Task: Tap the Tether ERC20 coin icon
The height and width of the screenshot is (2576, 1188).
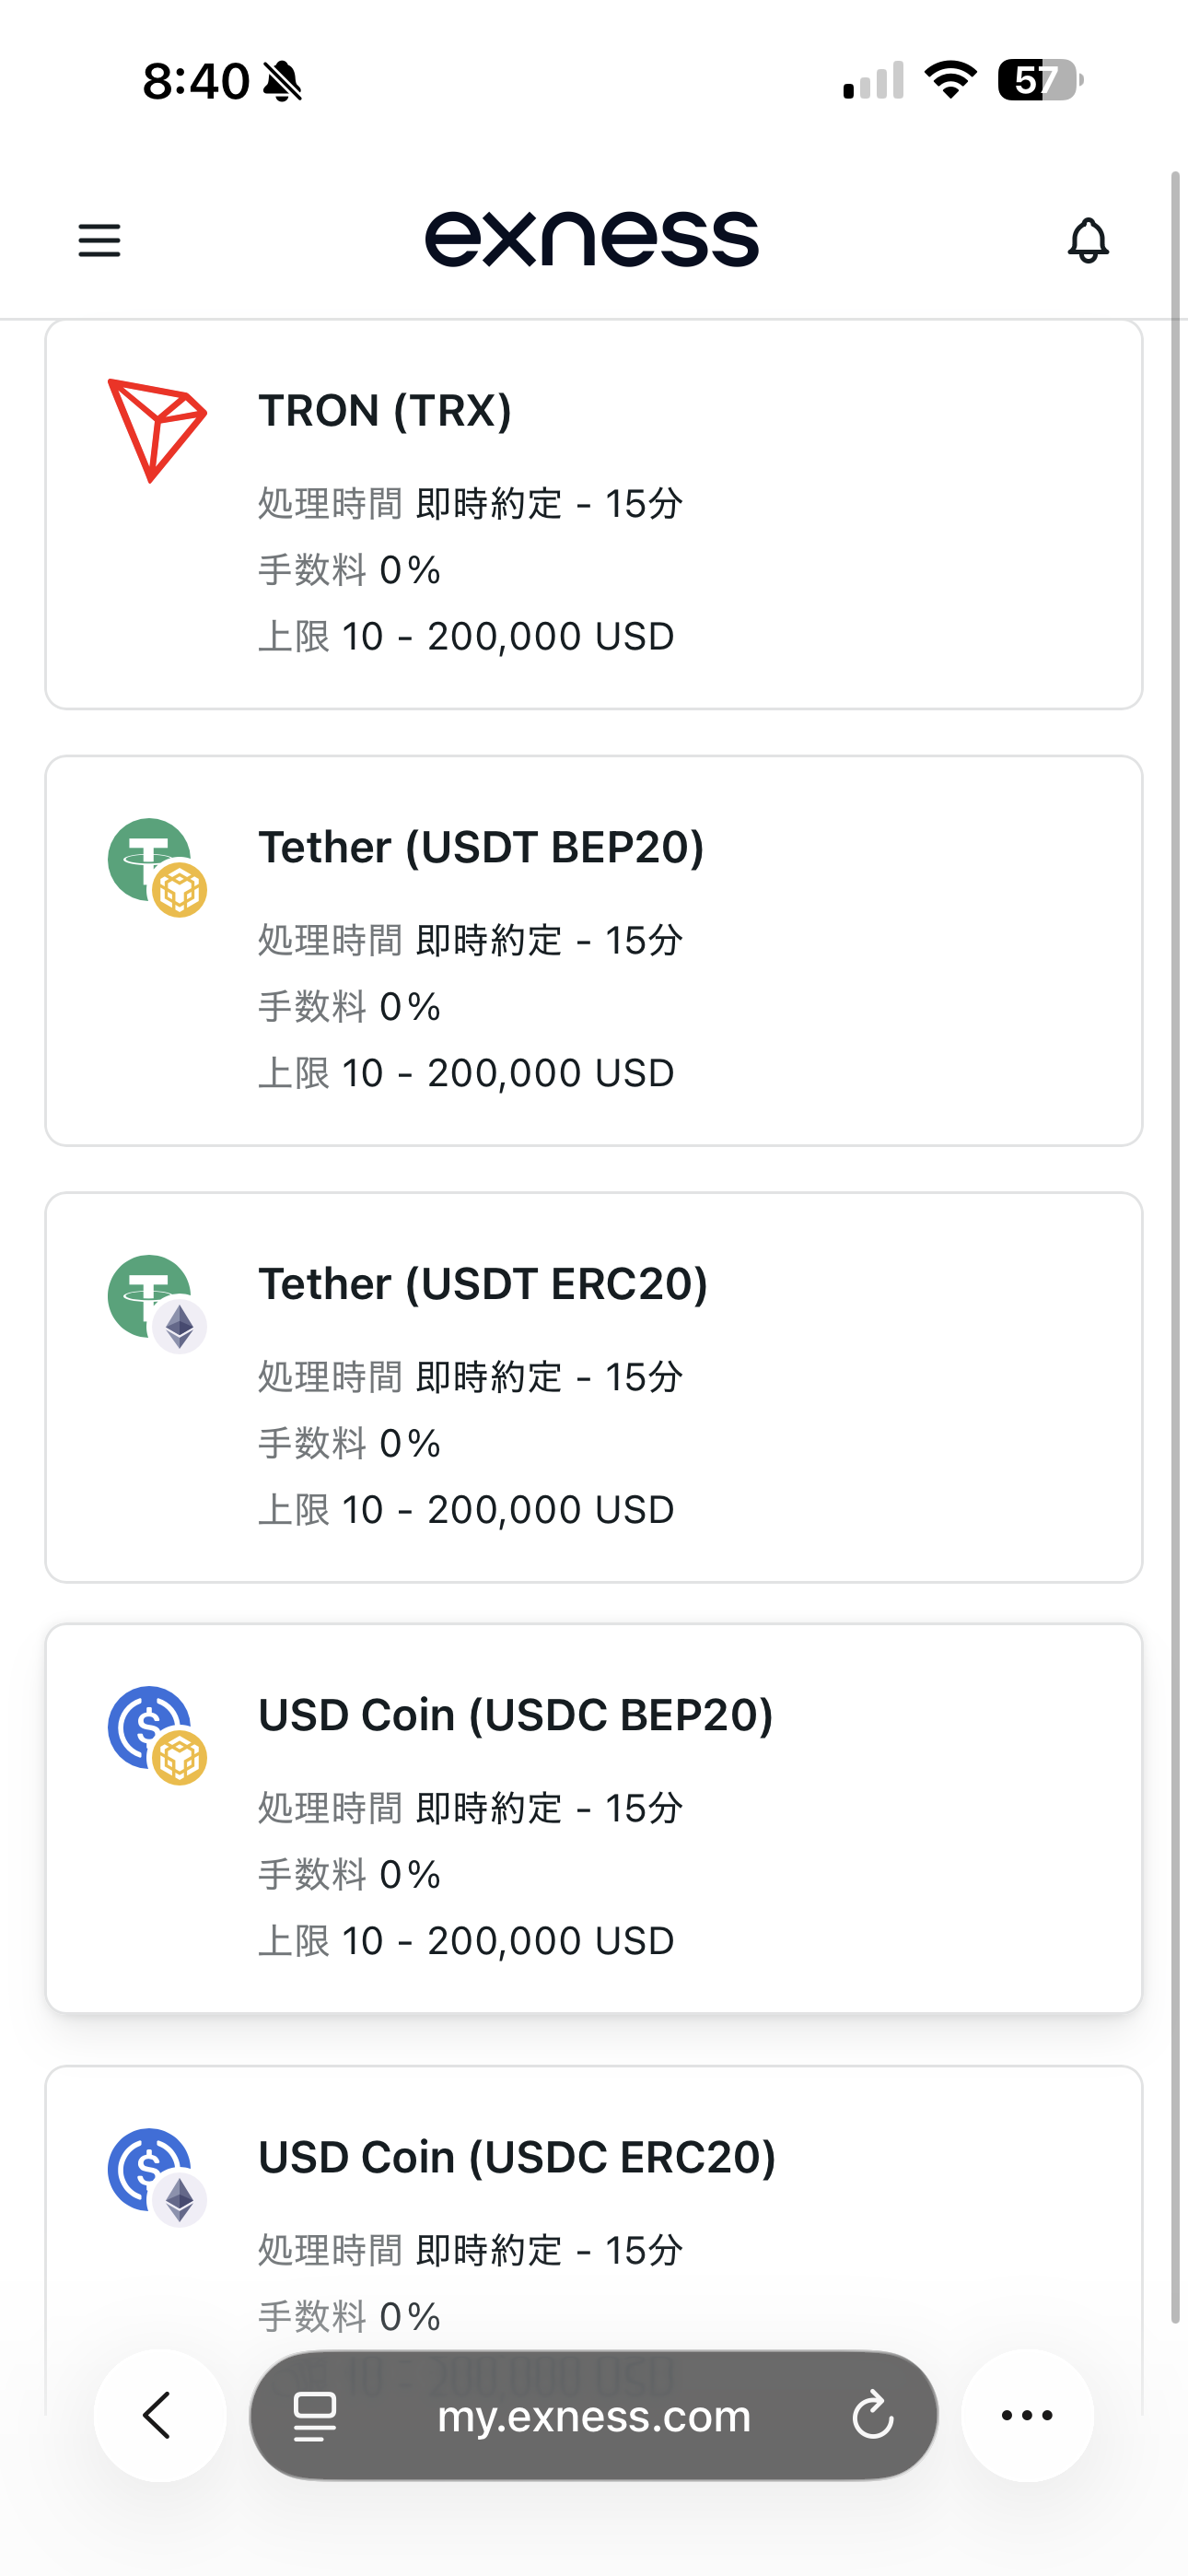Action: click(x=157, y=1303)
